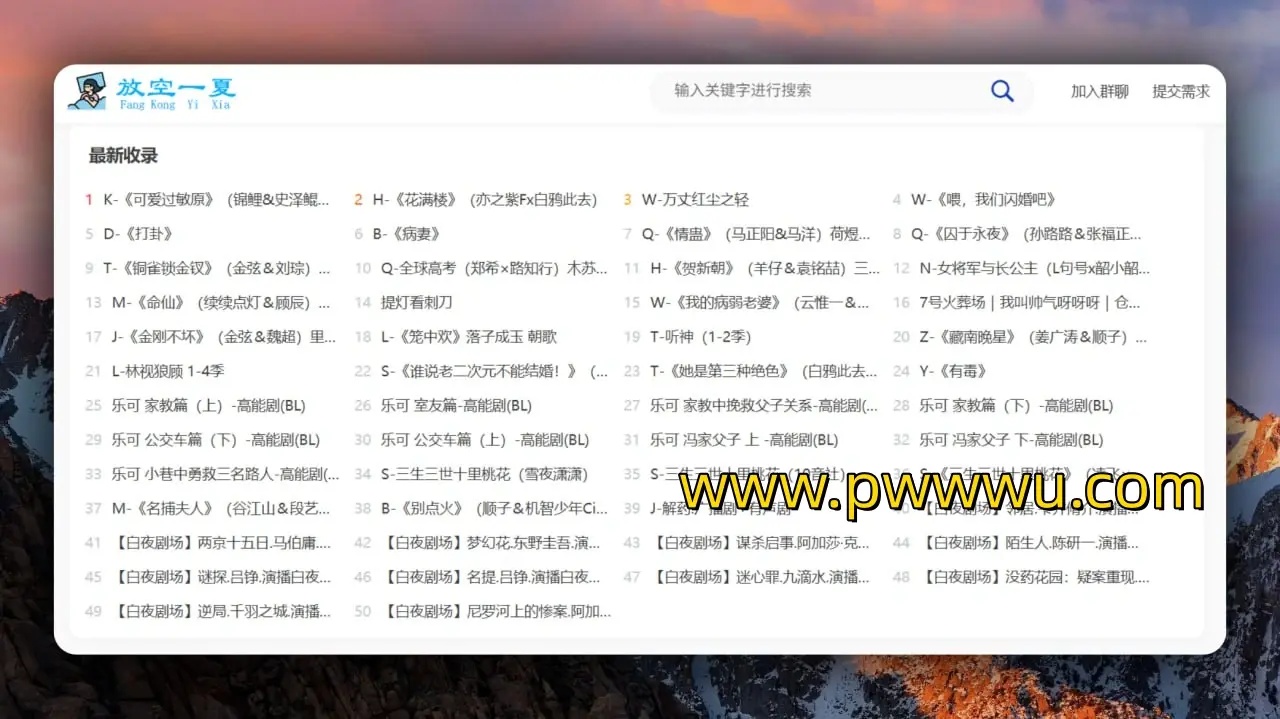Open the 提交需求 menu link
Viewport: 1280px width, 719px height.
click(1180, 91)
